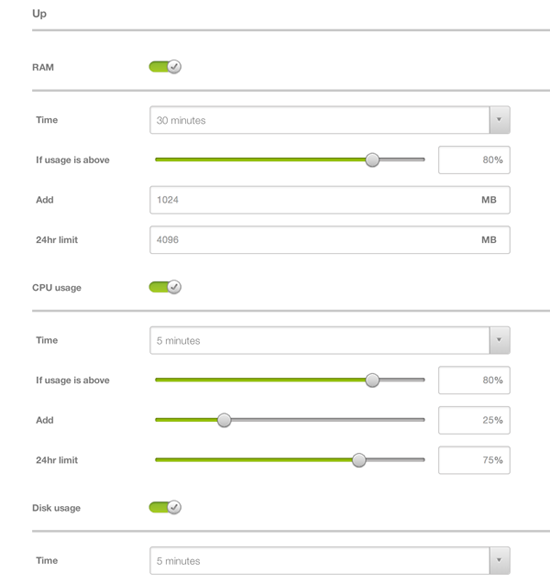Image resolution: width=550 pixels, height=584 pixels.
Task: Select the 30 minutes RAM Time box
Action: coord(319,120)
